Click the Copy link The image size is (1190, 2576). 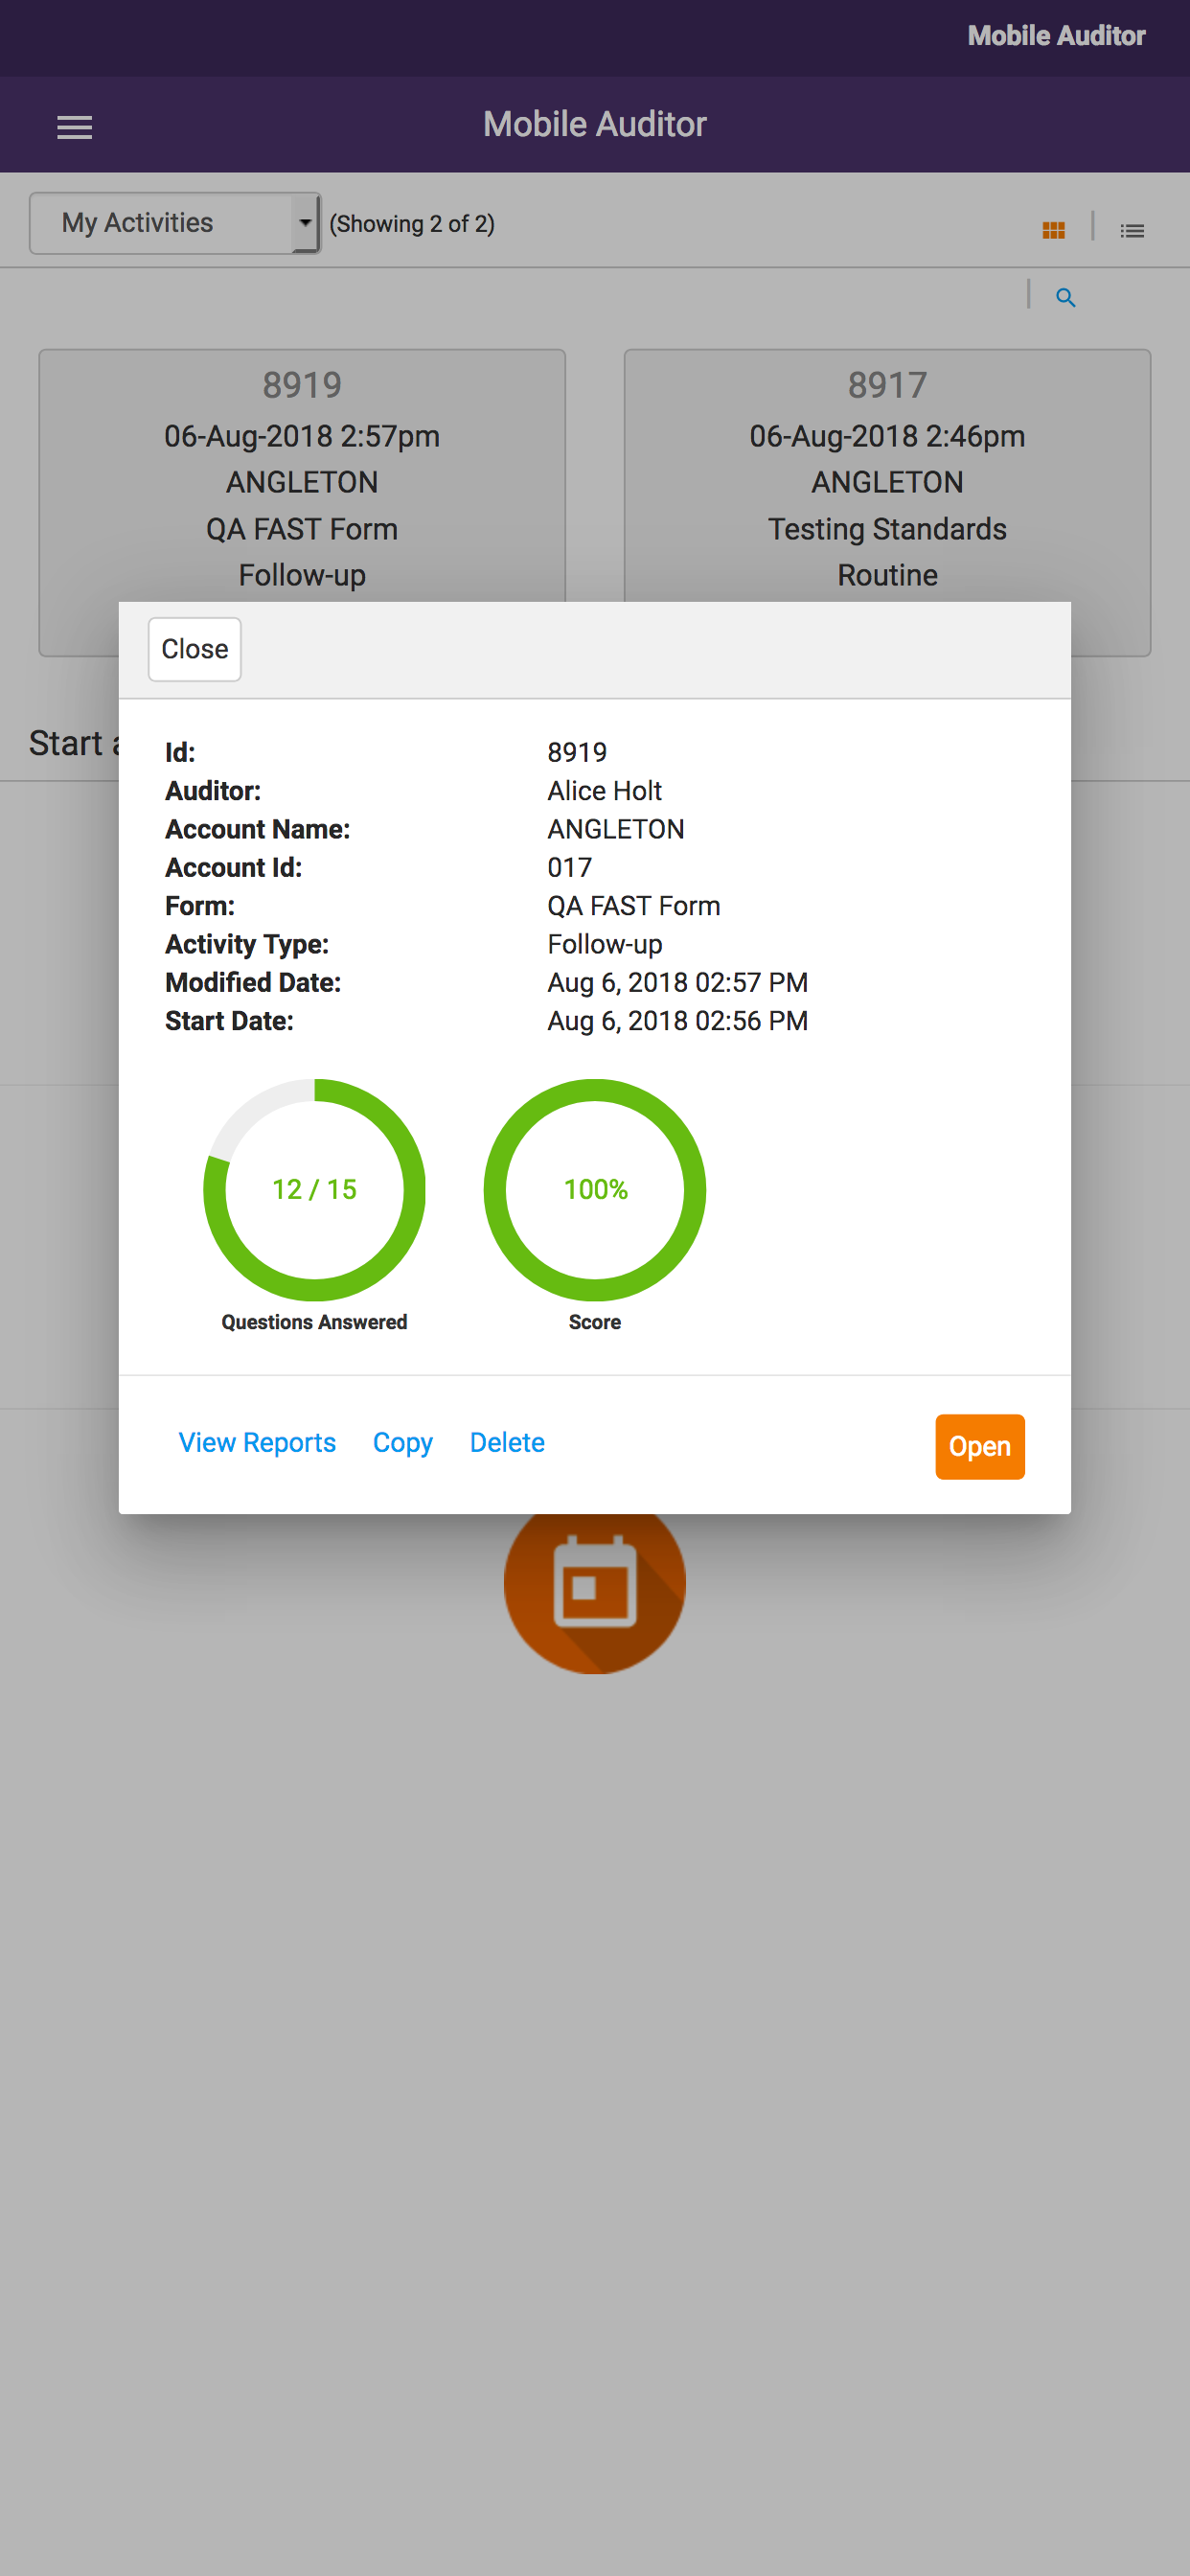coord(403,1442)
